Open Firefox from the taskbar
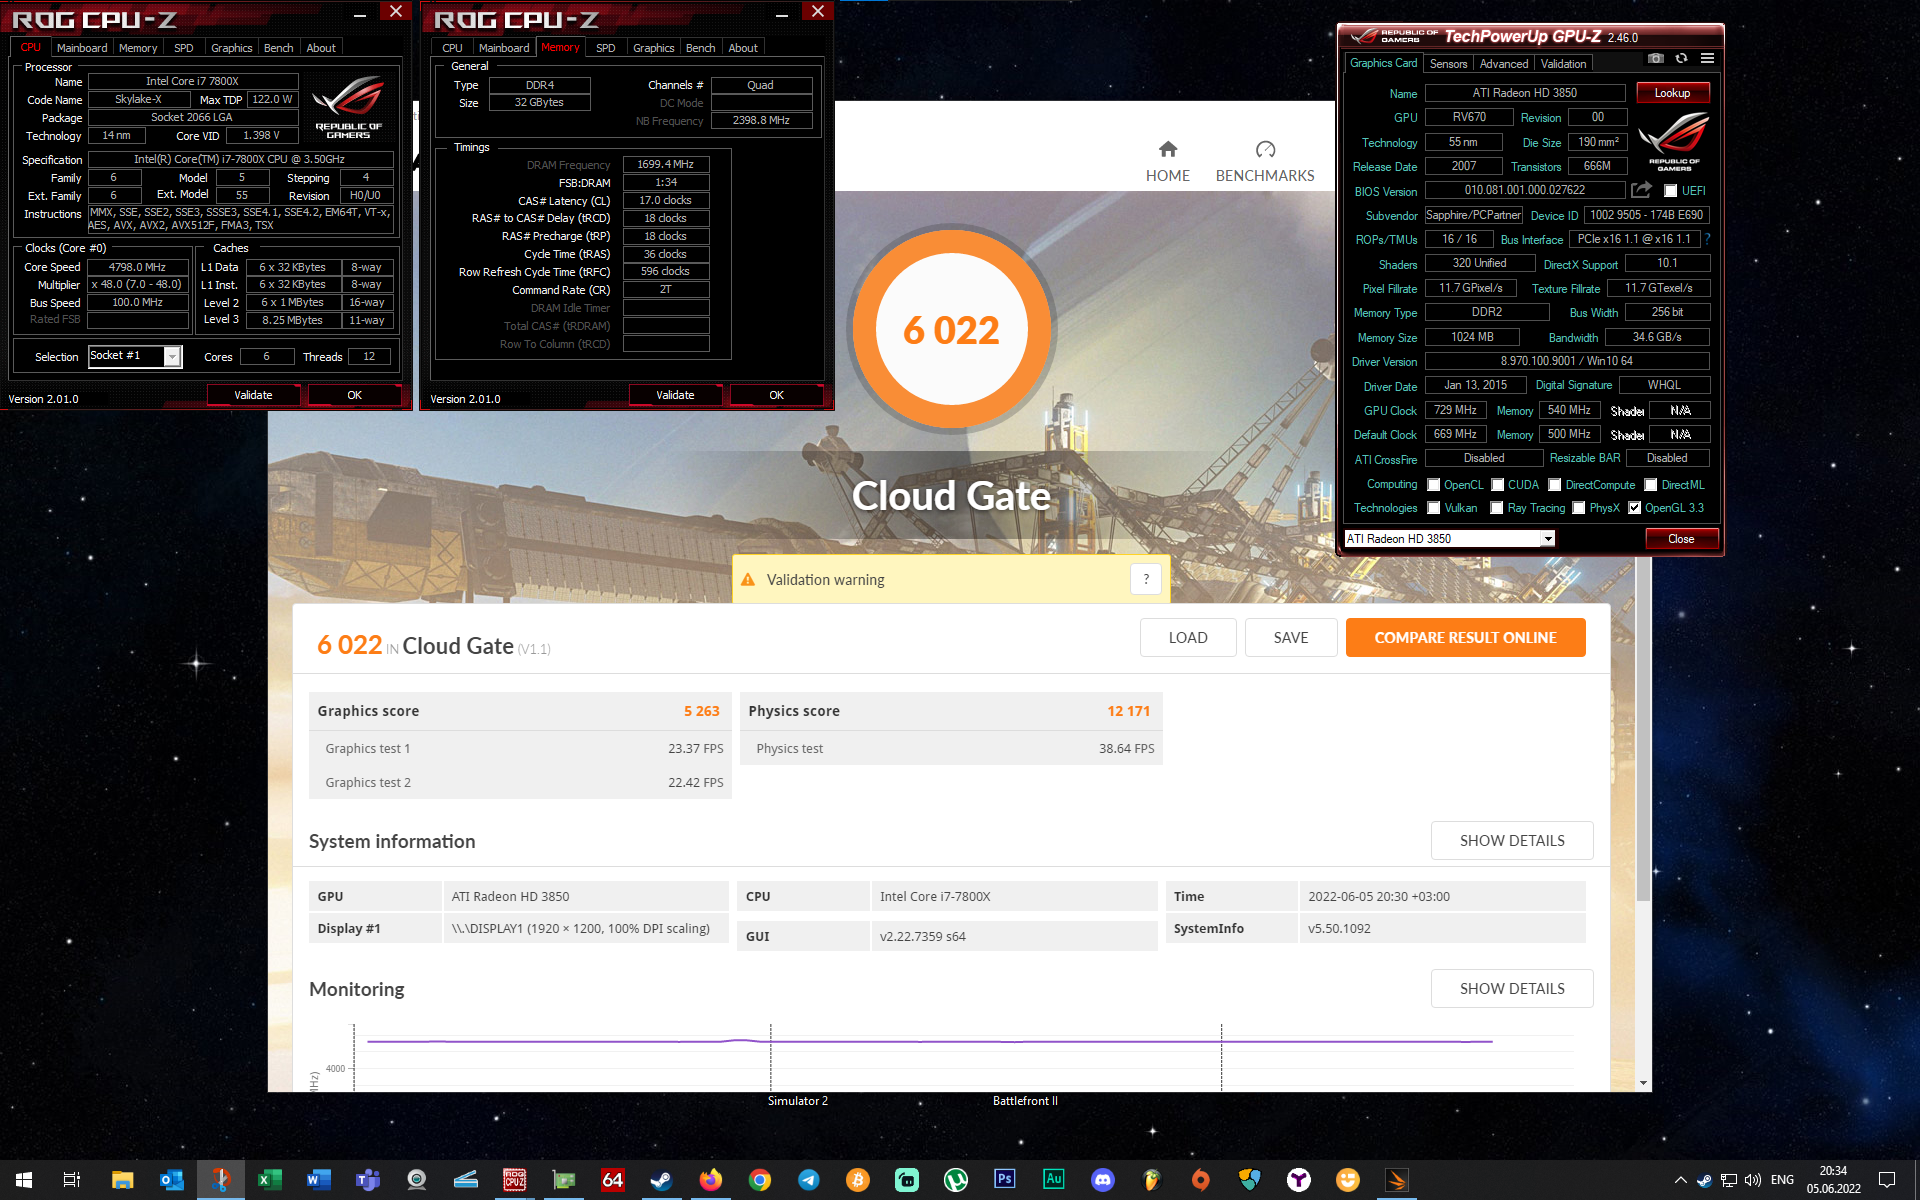1920x1200 pixels. (710, 1180)
